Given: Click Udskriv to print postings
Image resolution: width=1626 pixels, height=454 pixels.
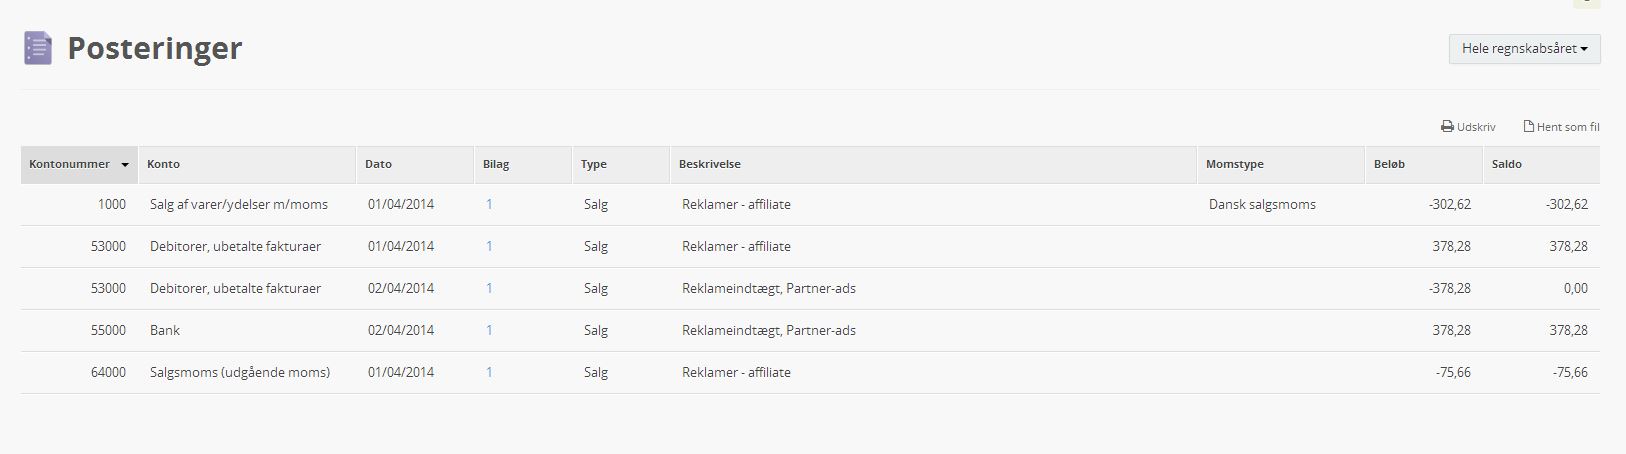Looking at the screenshot, I should pos(1475,127).
